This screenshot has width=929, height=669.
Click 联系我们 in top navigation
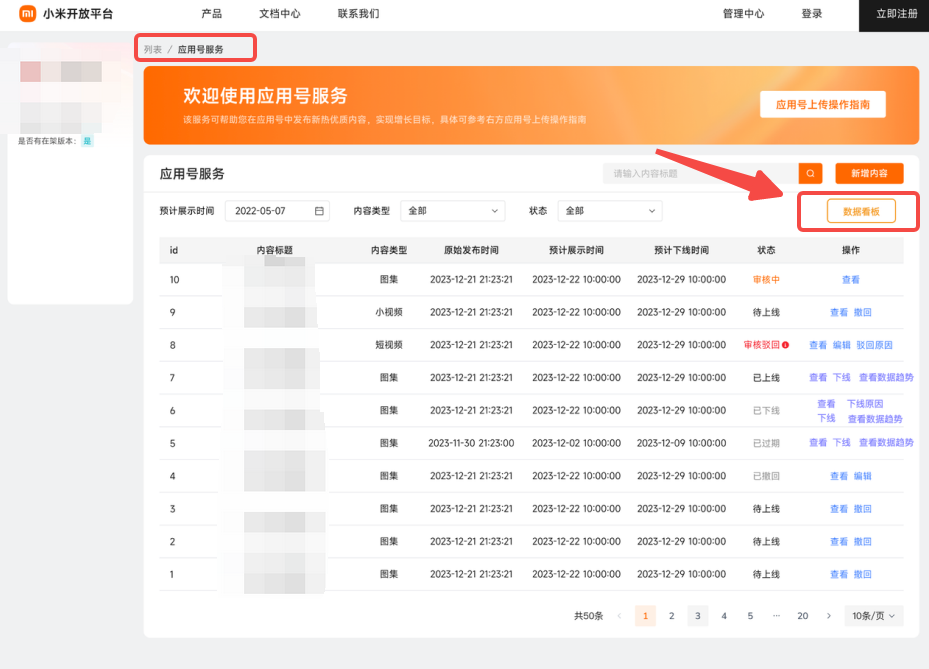[358, 14]
